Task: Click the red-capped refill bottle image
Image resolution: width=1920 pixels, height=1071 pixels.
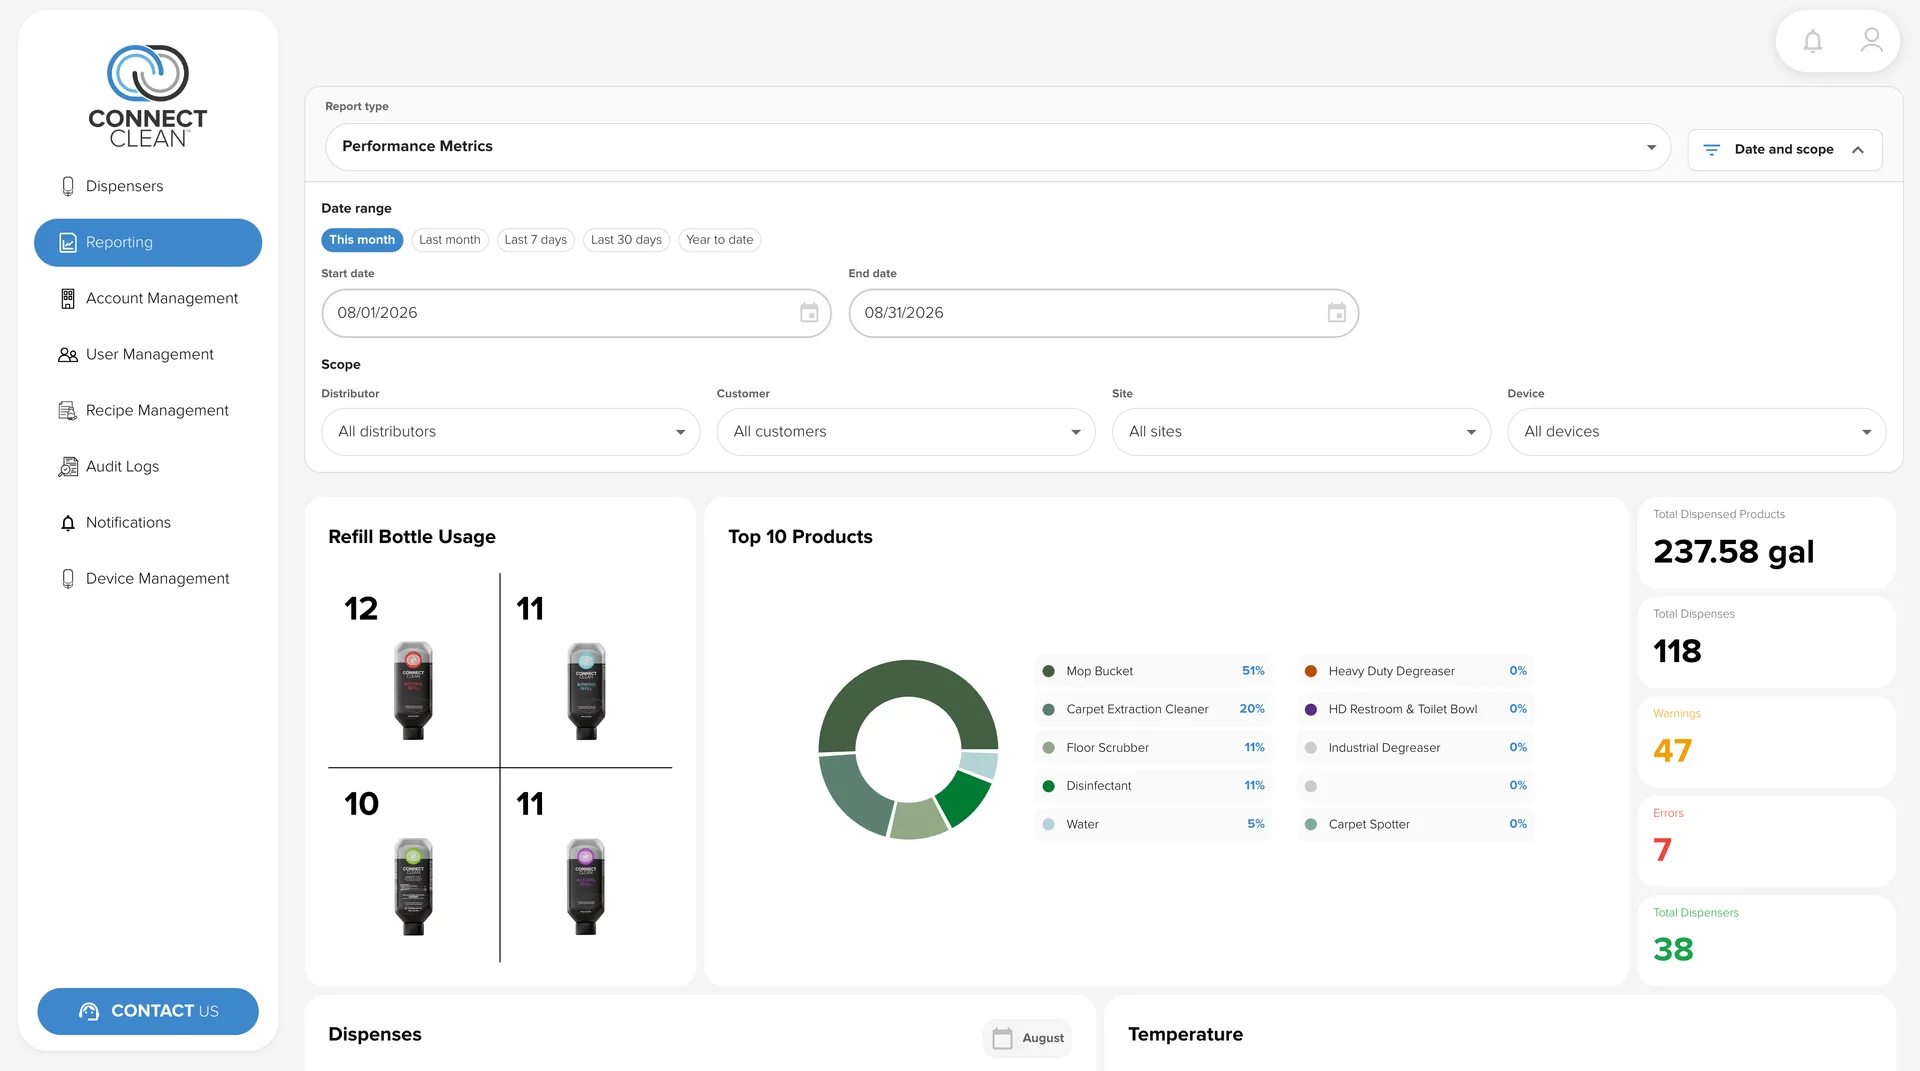Action: 413,690
